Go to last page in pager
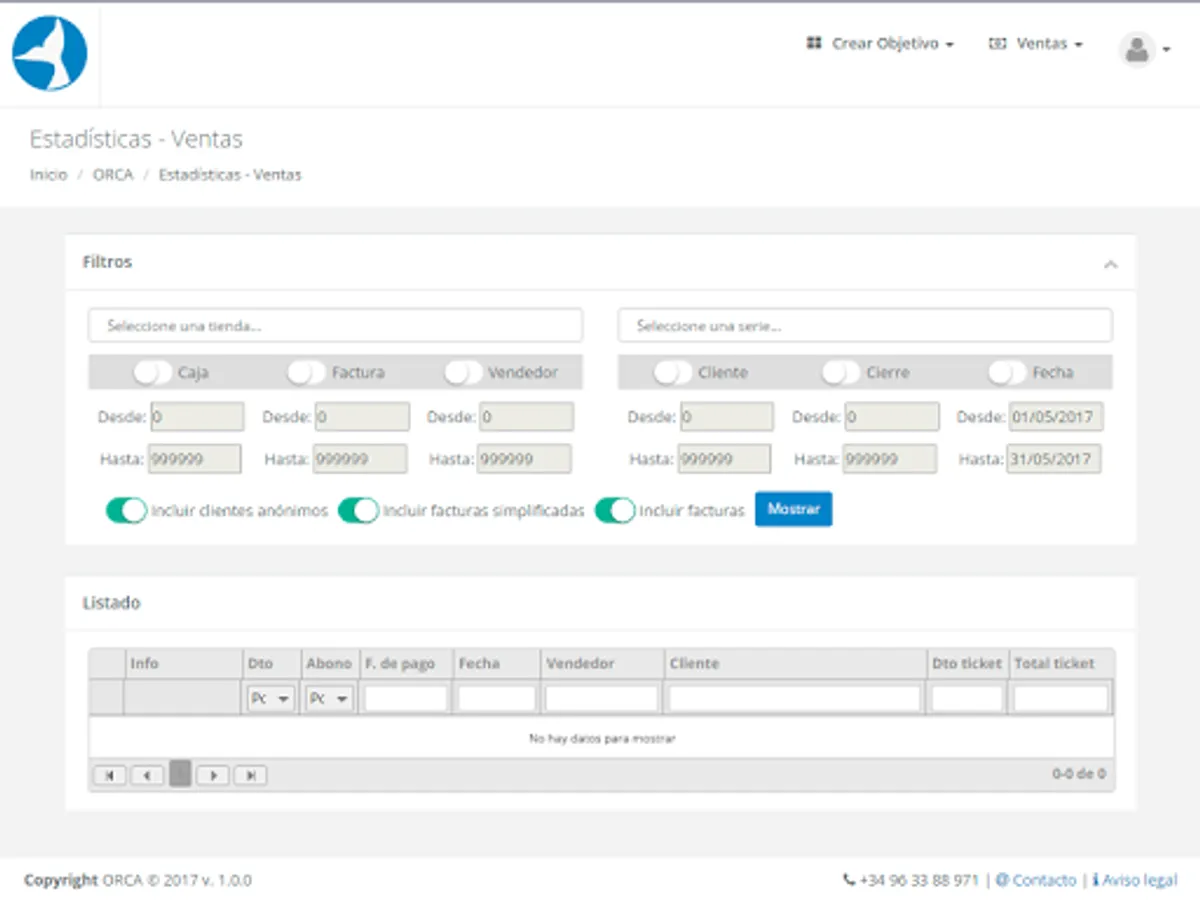The height and width of the screenshot is (900, 1200). pyautogui.click(x=250, y=775)
